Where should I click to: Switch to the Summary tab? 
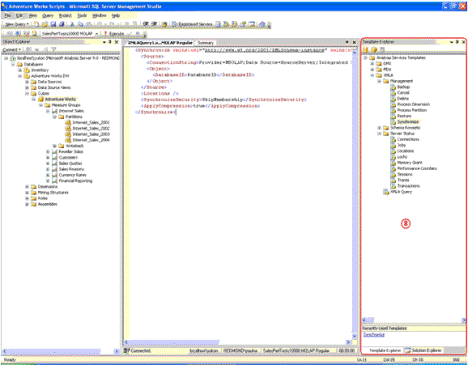pyautogui.click(x=205, y=43)
